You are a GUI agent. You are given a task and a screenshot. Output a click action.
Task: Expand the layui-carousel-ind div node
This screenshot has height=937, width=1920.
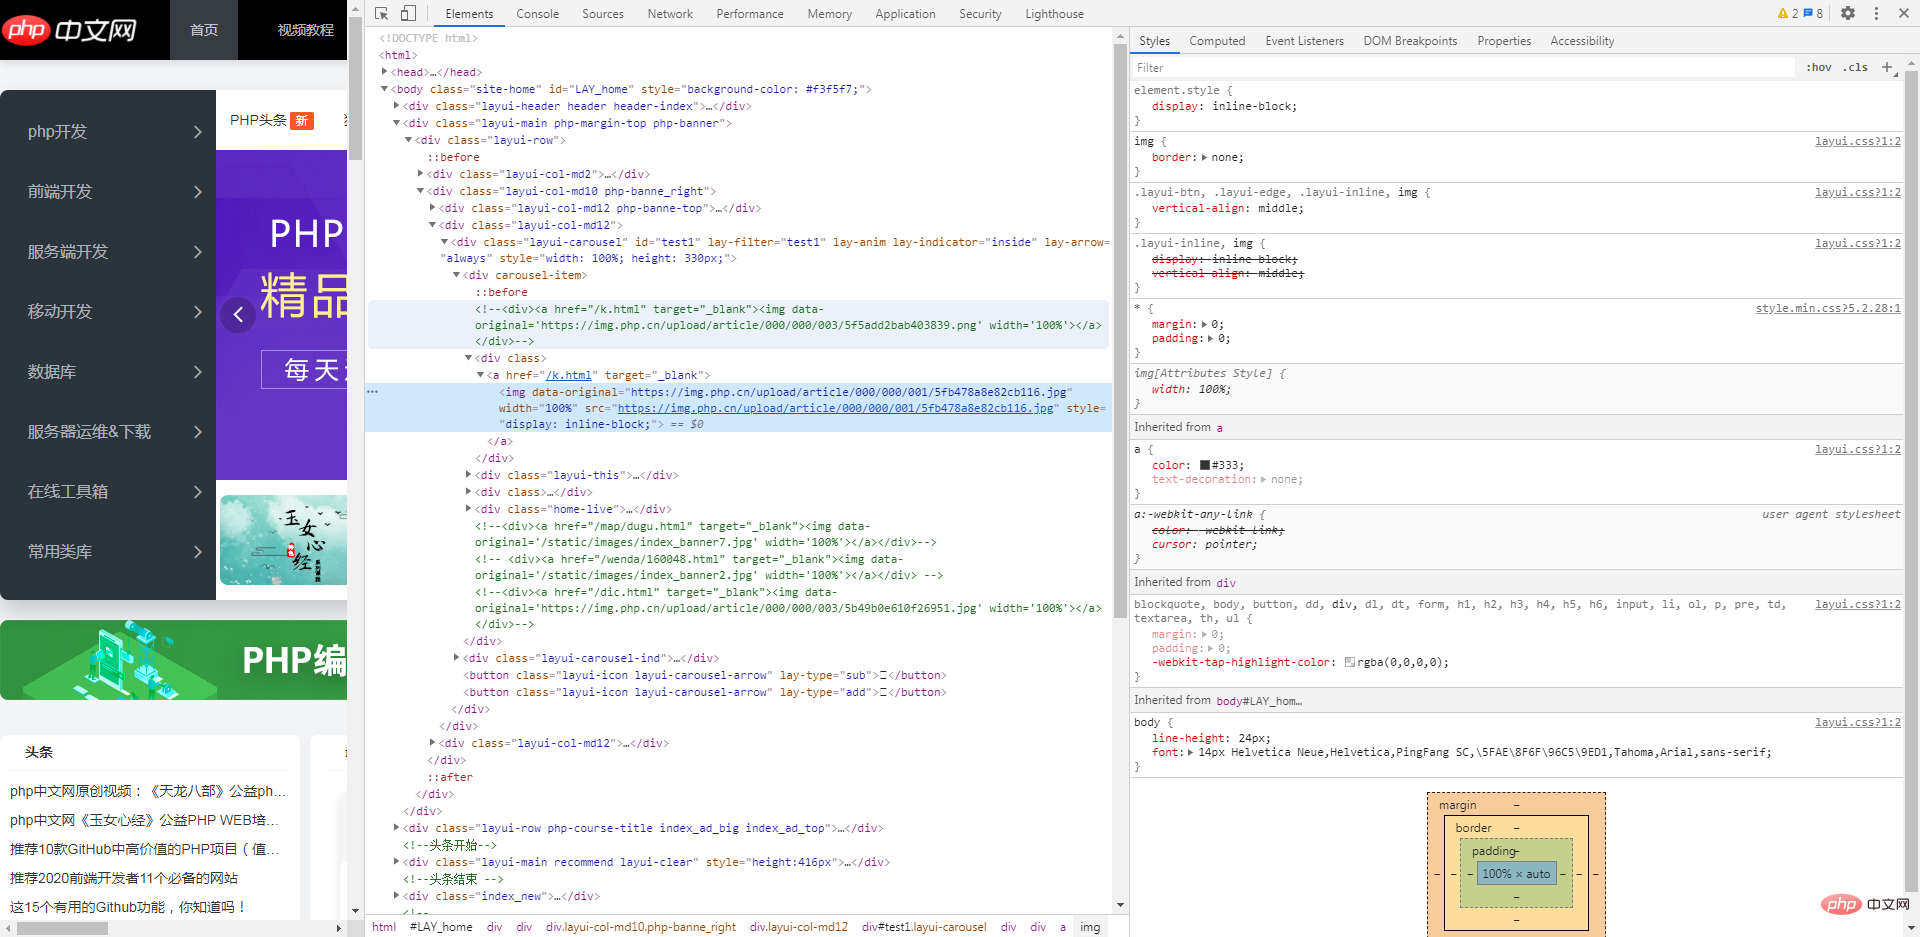(457, 658)
